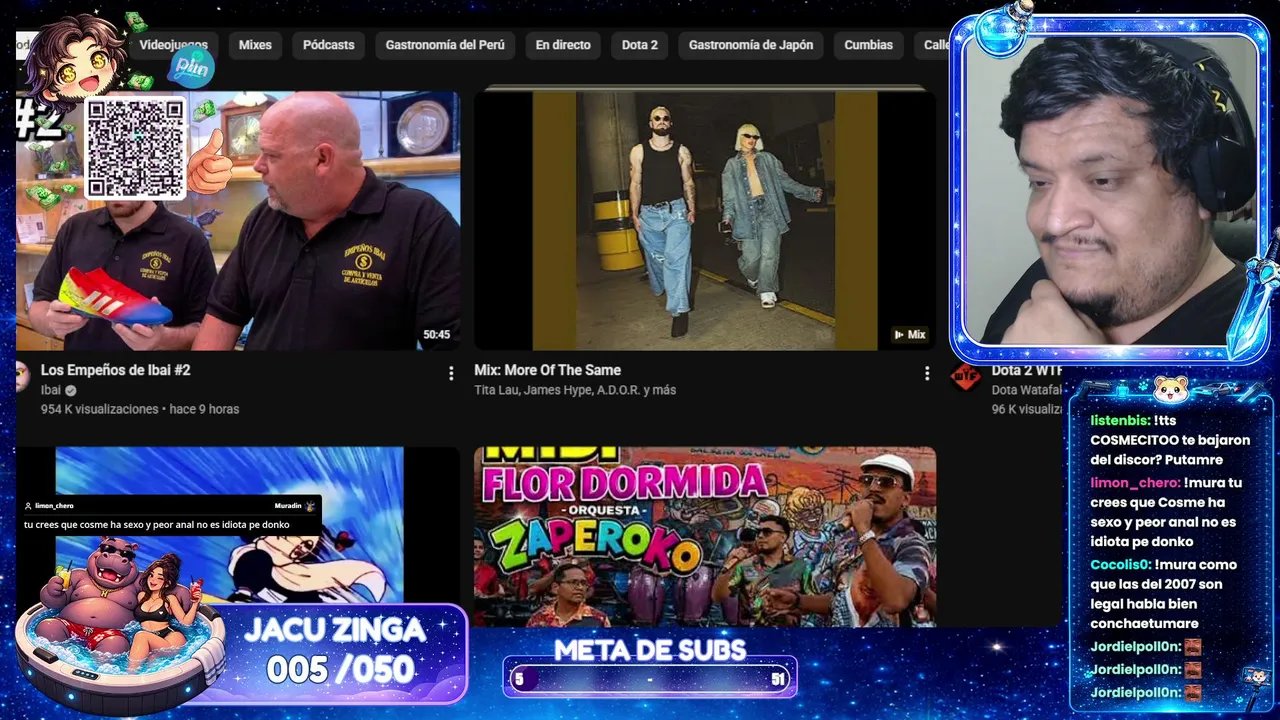The height and width of the screenshot is (720, 1280).
Task: Play the Los Empeños de Ibai video thumbnail
Action: (x=238, y=221)
